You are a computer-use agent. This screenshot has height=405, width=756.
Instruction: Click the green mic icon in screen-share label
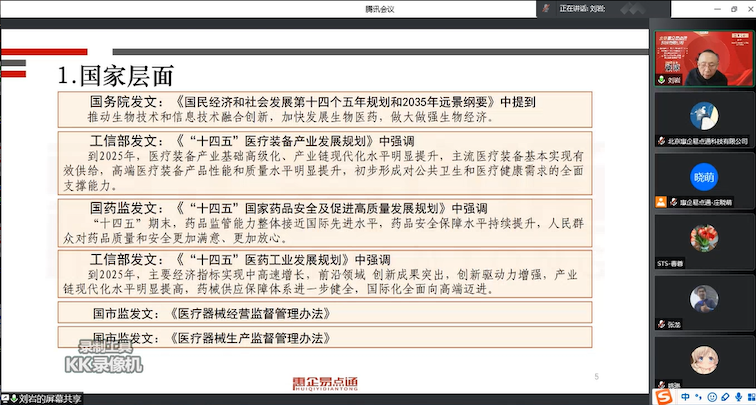(14, 399)
